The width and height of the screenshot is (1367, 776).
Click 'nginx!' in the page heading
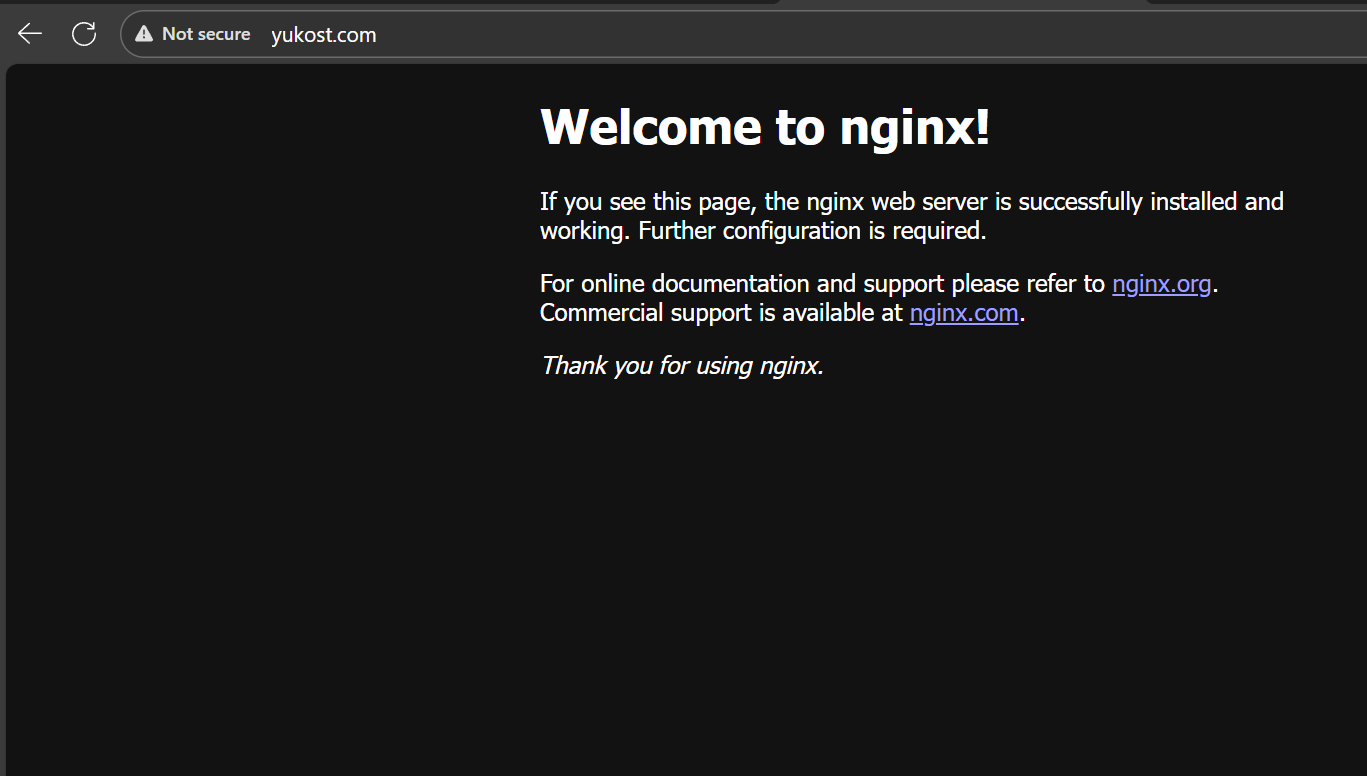pyautogui.click(x=914, y=128)
